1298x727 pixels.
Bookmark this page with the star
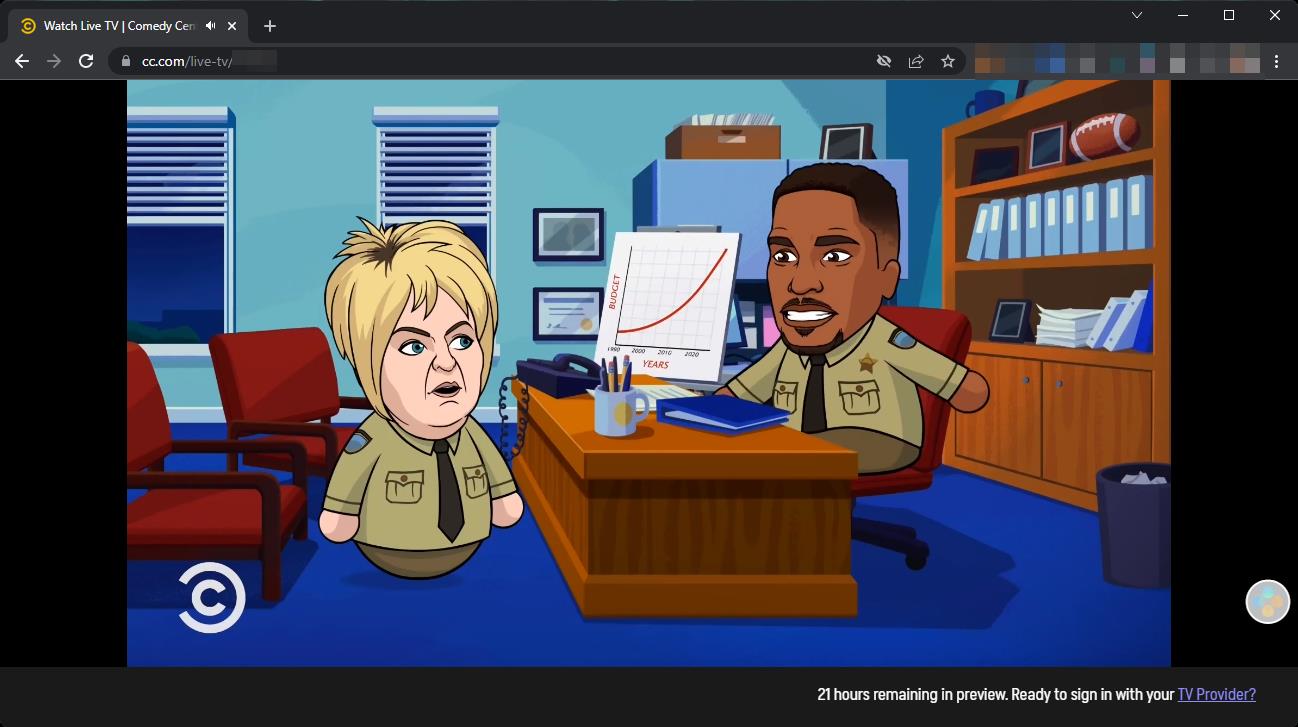click(948, 61)
